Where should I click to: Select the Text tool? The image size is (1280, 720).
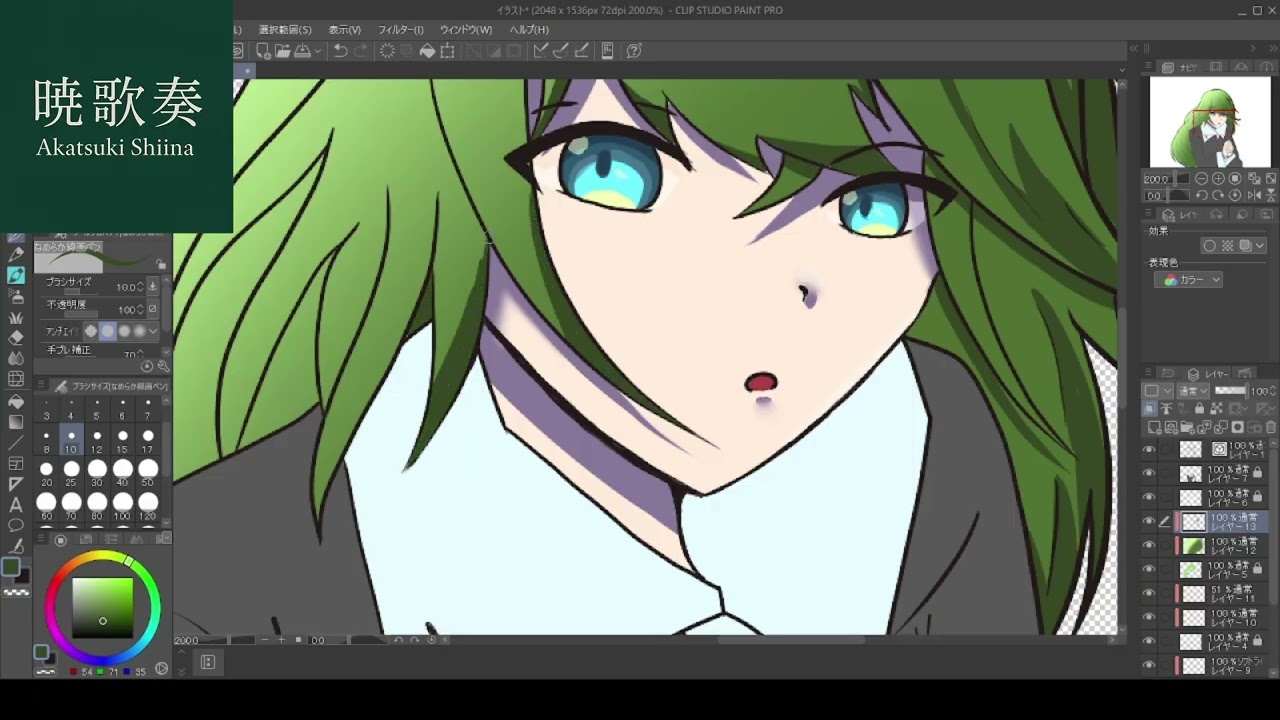16,505
